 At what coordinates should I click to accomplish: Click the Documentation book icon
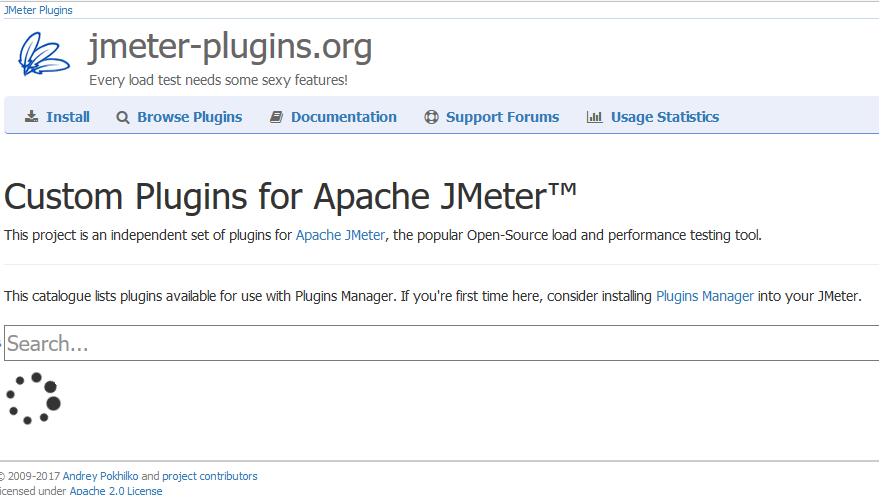(x=276, y=117)
